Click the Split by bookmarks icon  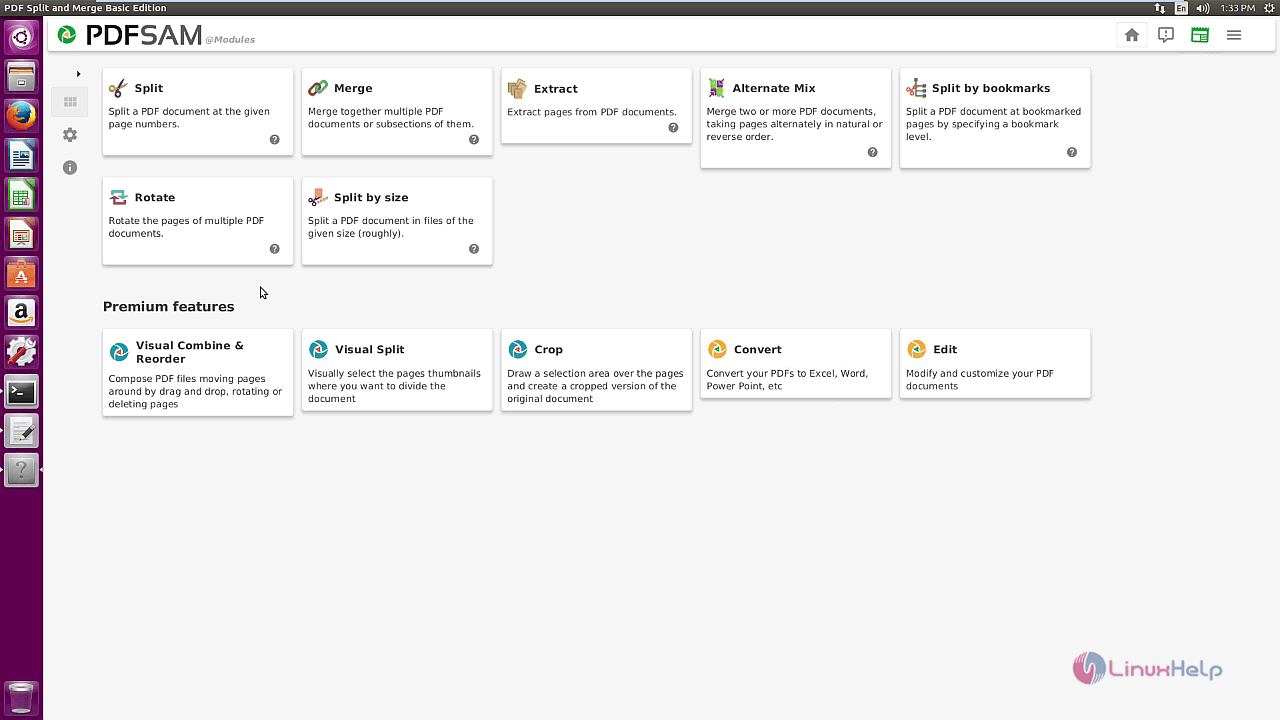(916, 88)
